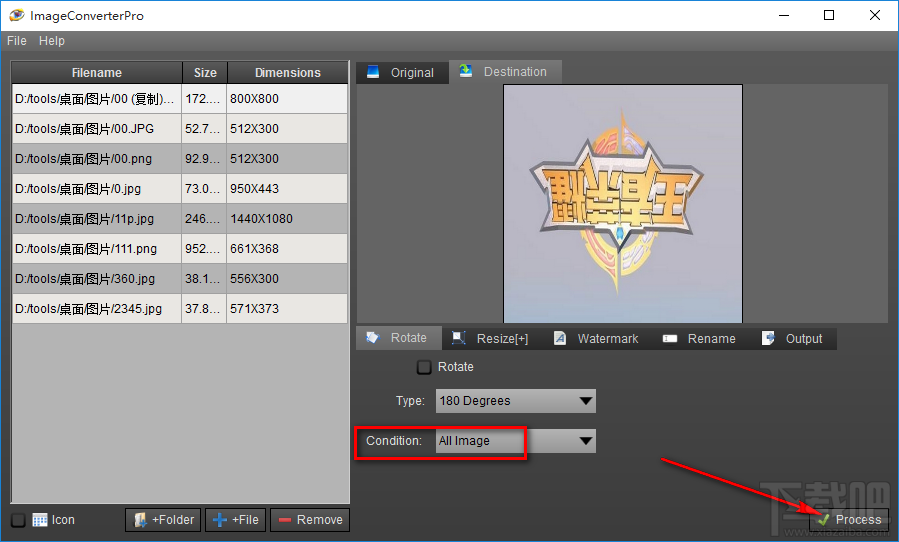Viewport: 899px width, 542px height.
Task: Click the Destination tab icon
Action: [466, 71]
